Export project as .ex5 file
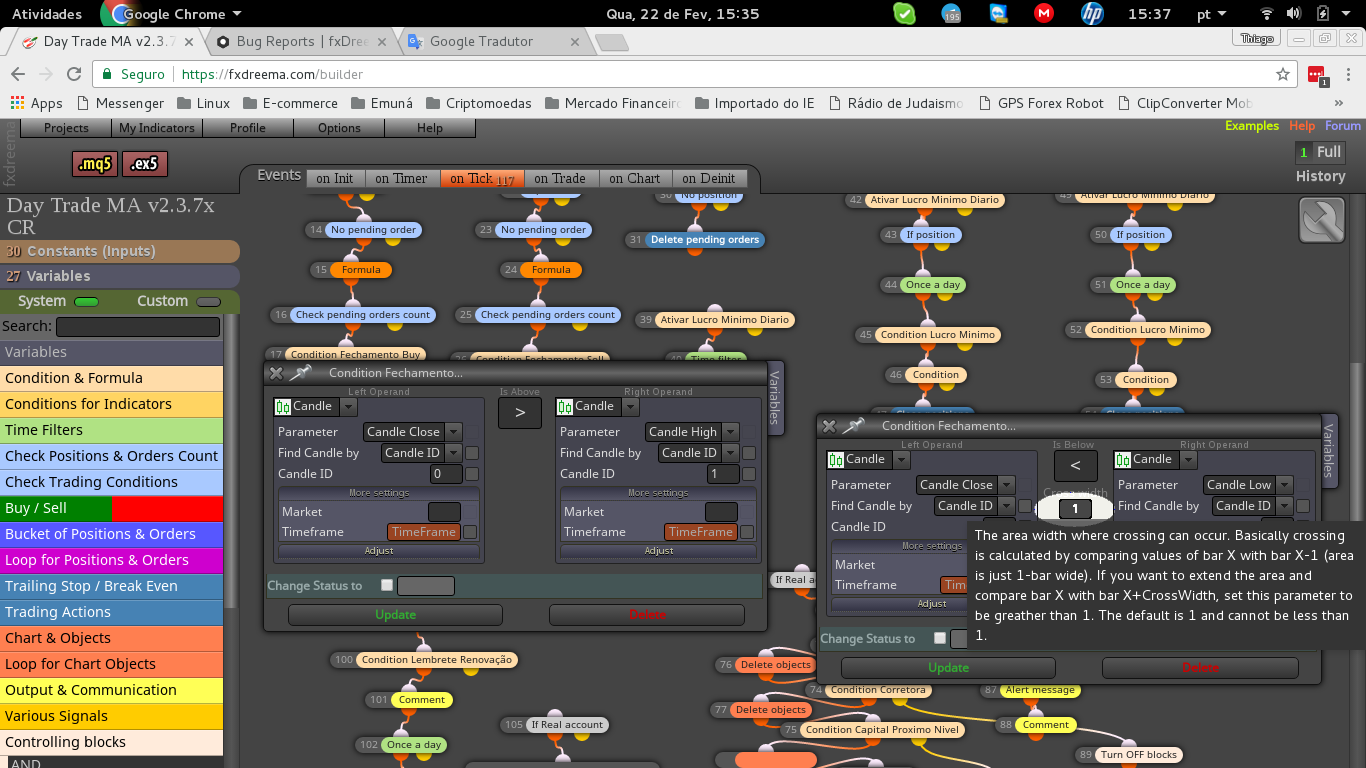The height and width of the screenshot is (768, 1366). coord(145,164)
